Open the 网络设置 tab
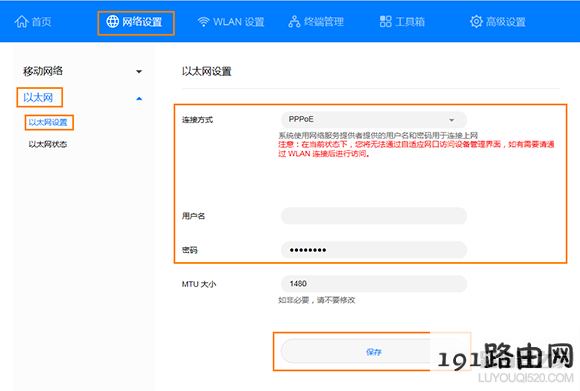The image size is (580, 391). point(136,23)
